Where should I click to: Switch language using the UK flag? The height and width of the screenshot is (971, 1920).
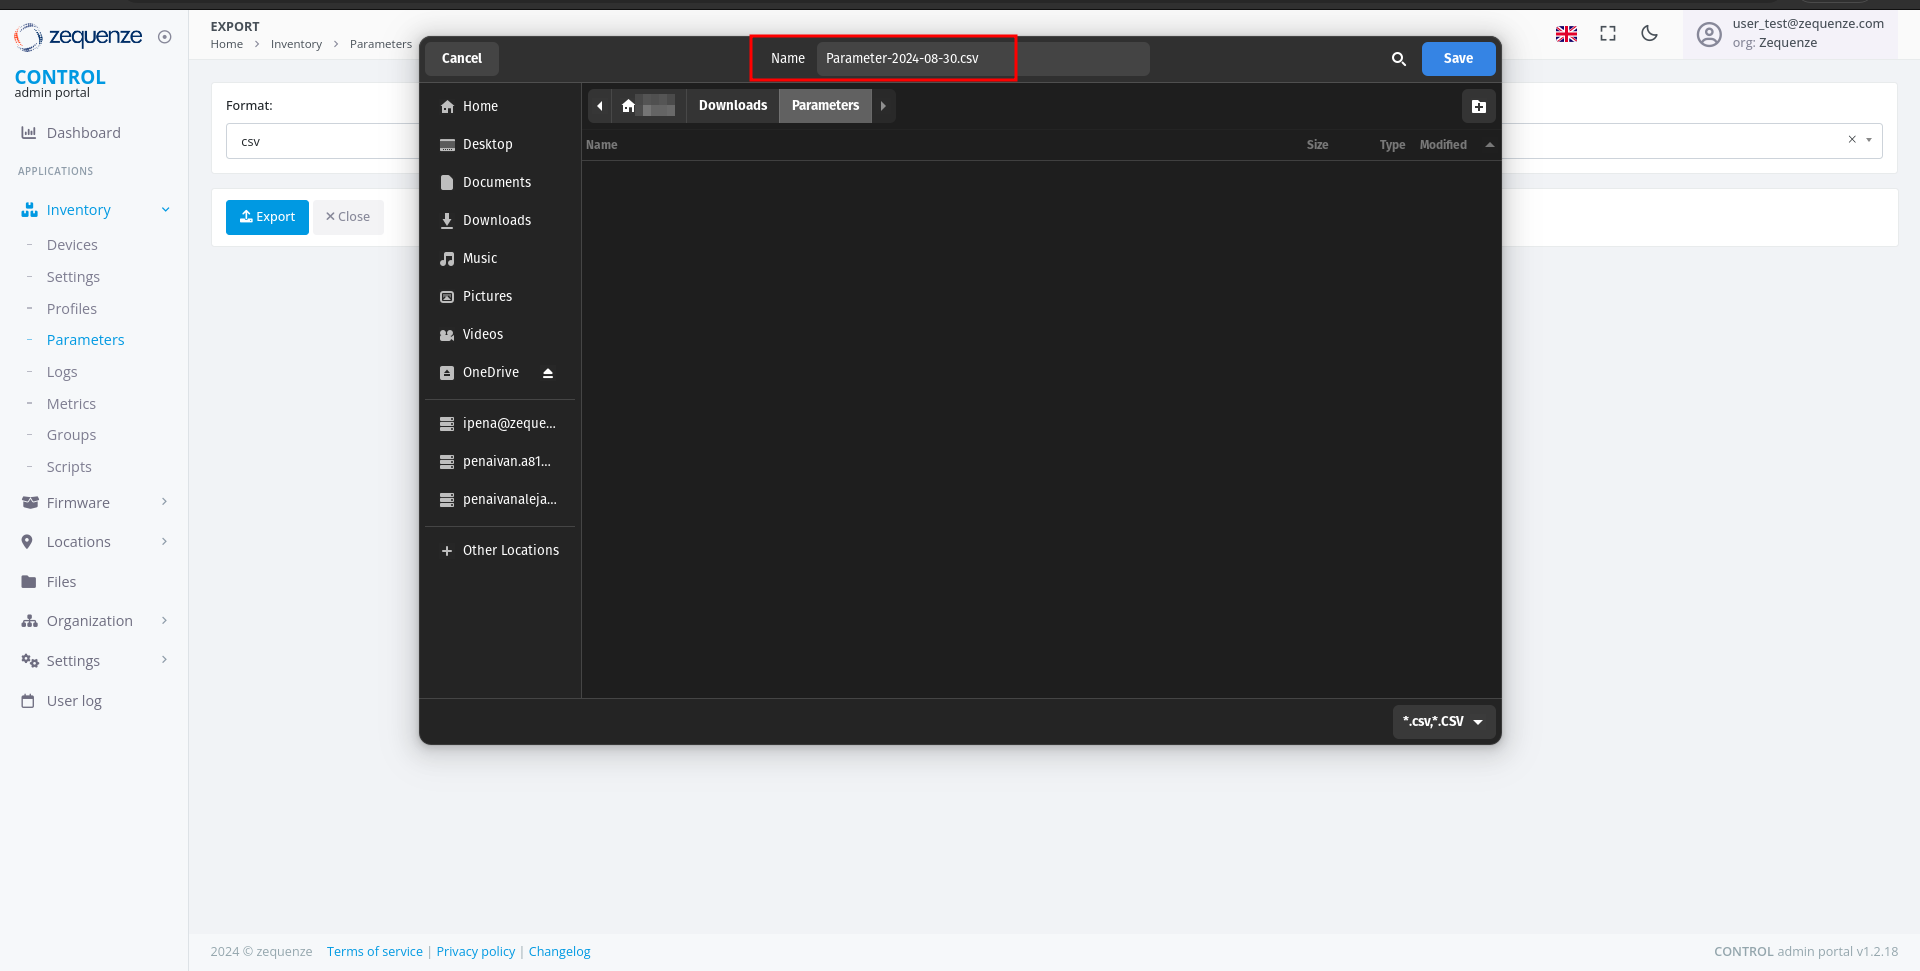click(1567, 33)
